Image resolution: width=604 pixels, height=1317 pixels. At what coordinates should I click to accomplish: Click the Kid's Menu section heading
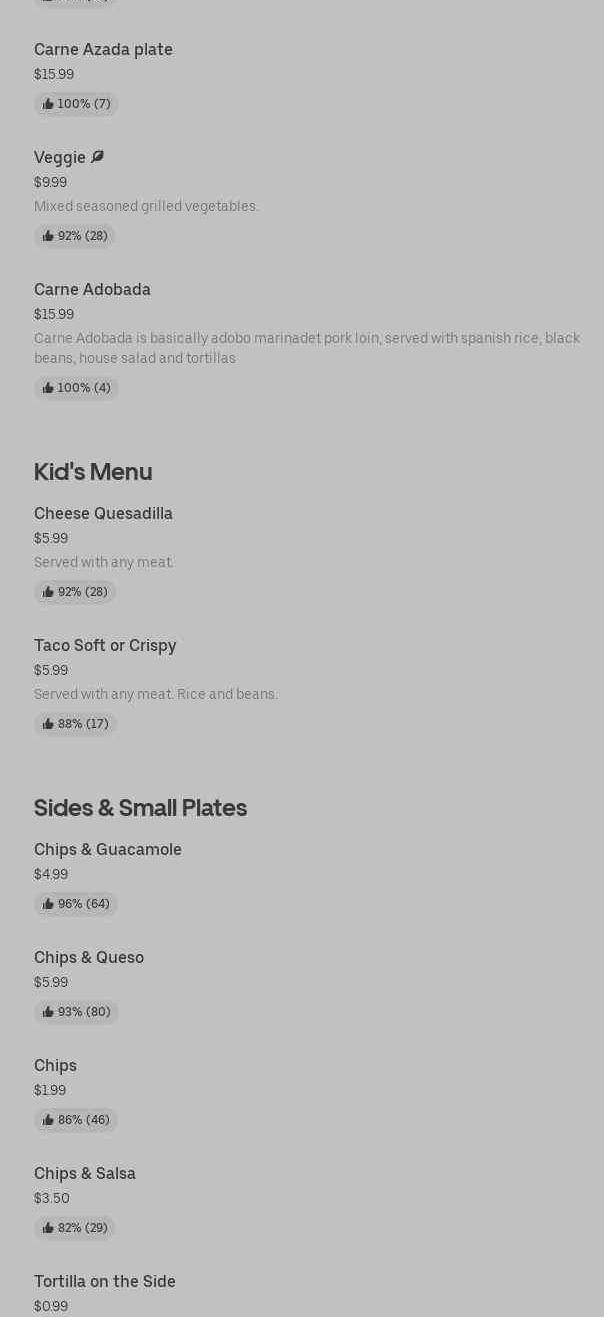[93, 472]
